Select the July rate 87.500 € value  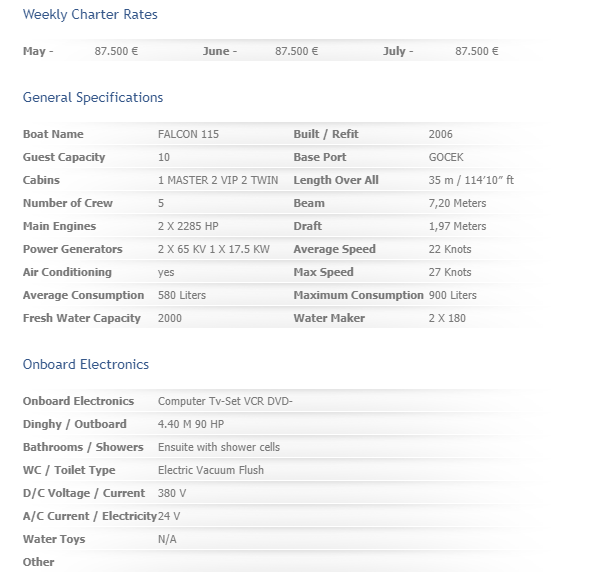point(477,51)
